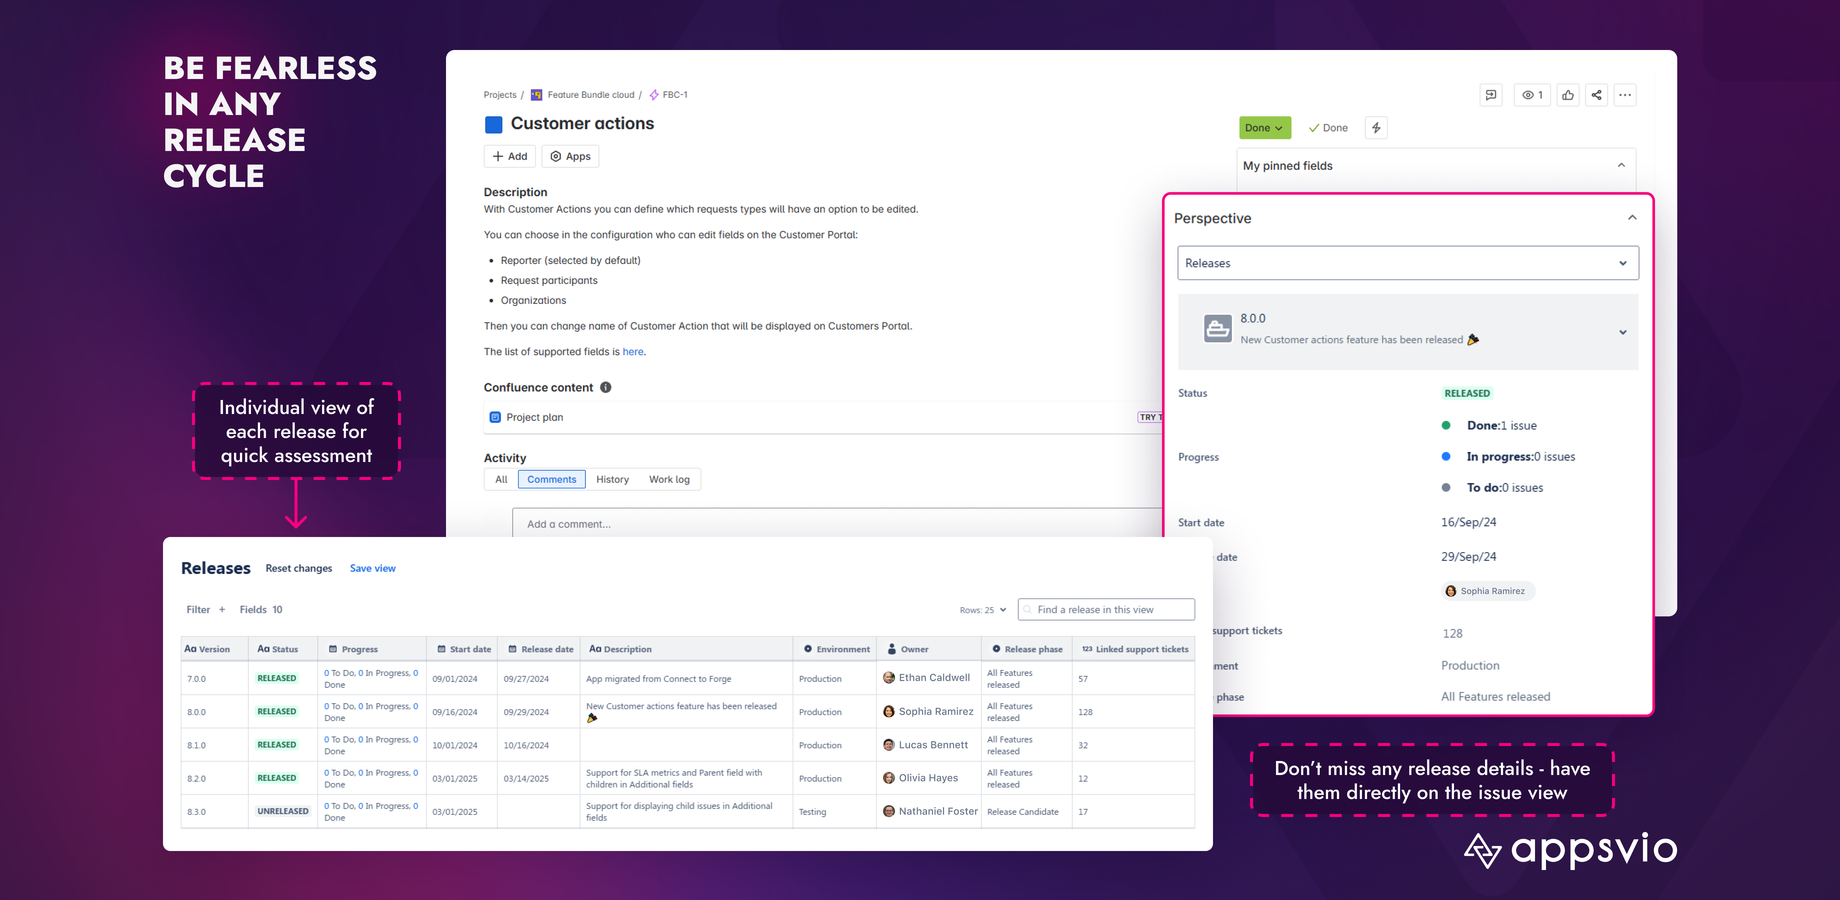Open the Rows: 25 dropdown
The image size is (1840, 900).
click(x=983, y=610)
